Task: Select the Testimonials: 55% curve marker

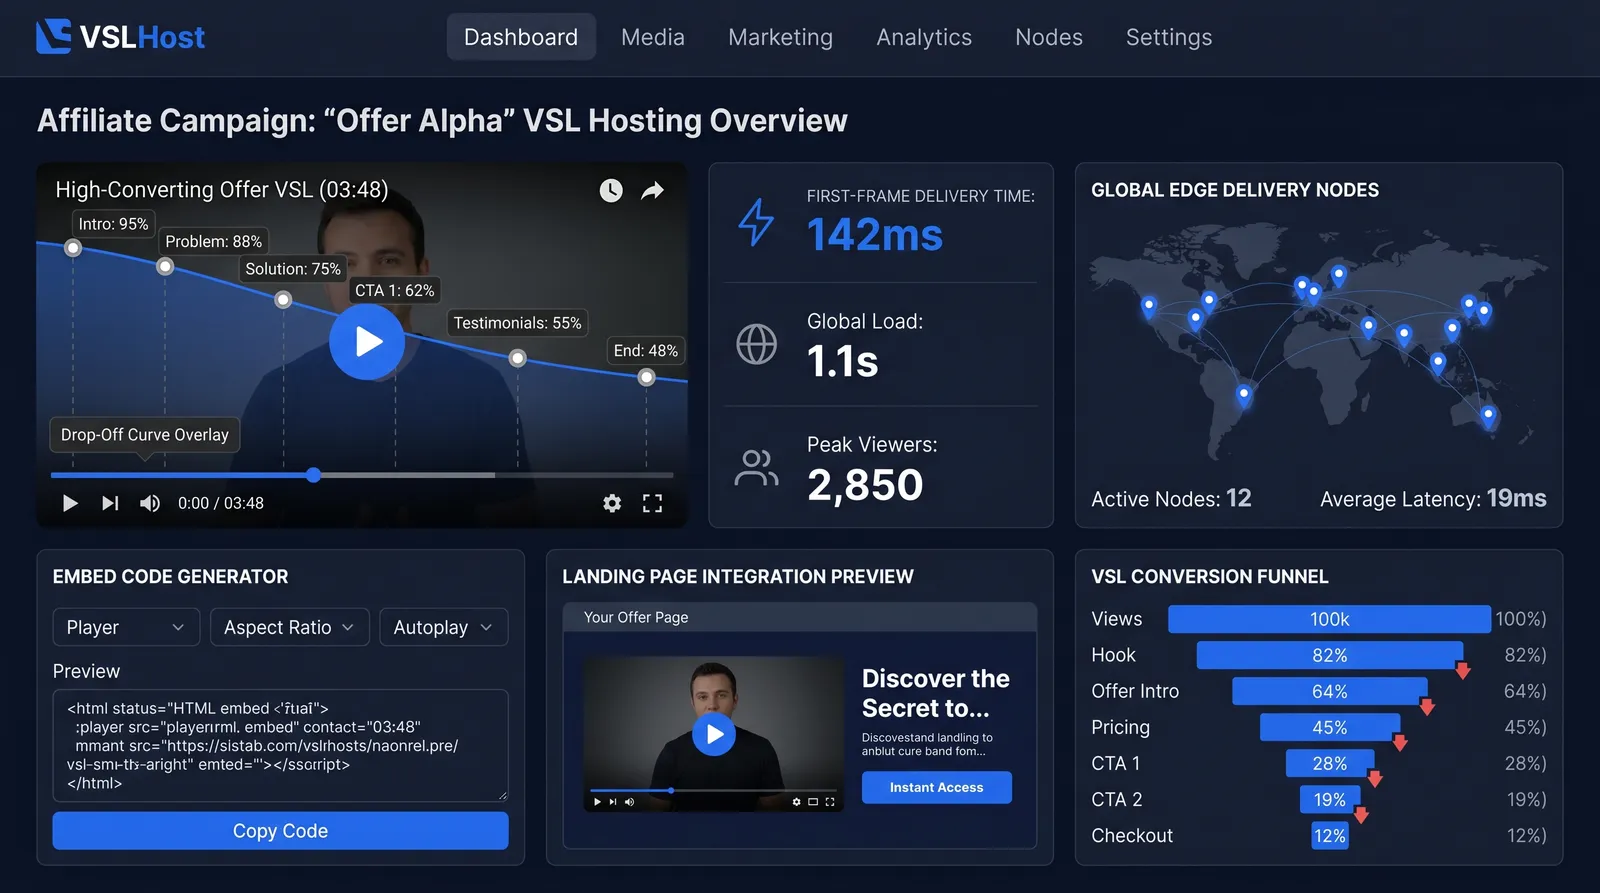Action: point(517,358)
